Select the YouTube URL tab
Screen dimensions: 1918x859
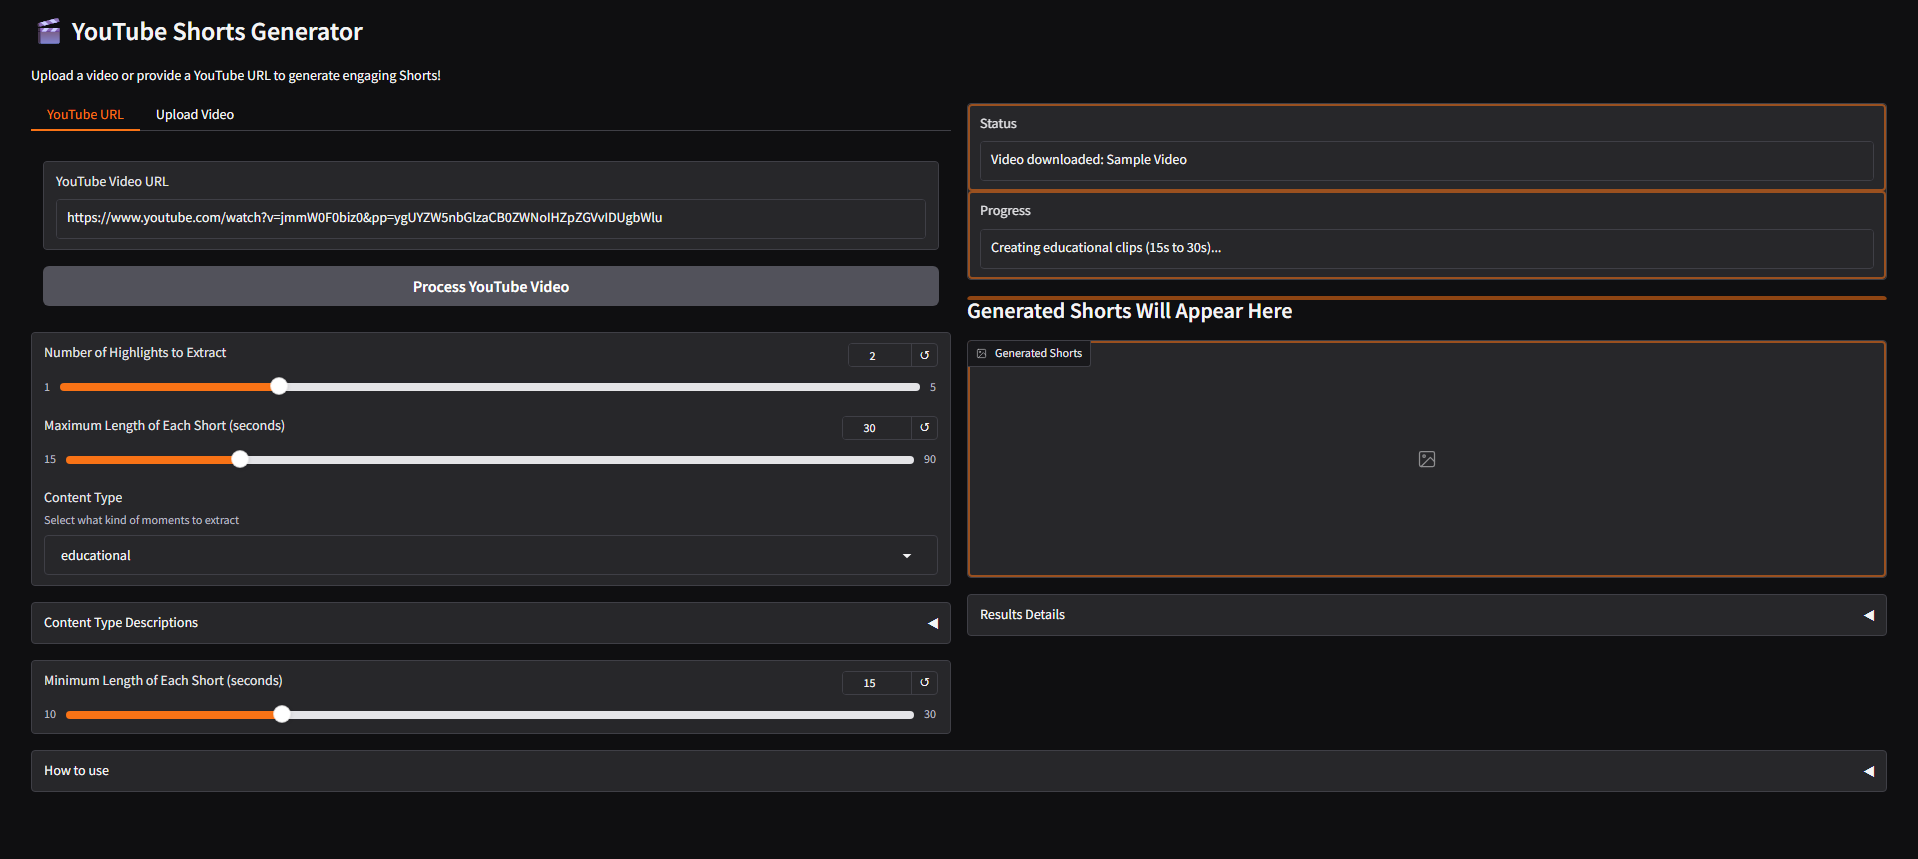coord(86,115)
